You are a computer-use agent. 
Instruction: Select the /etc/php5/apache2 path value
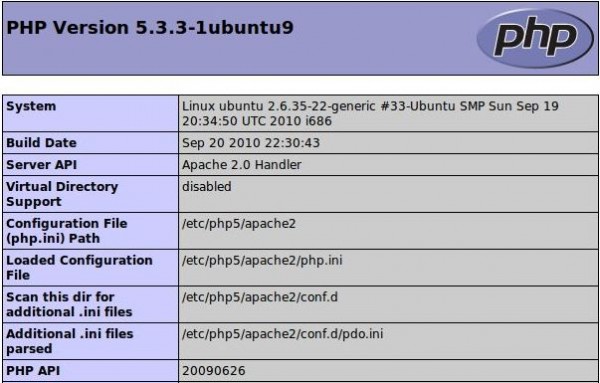(239, 223)
